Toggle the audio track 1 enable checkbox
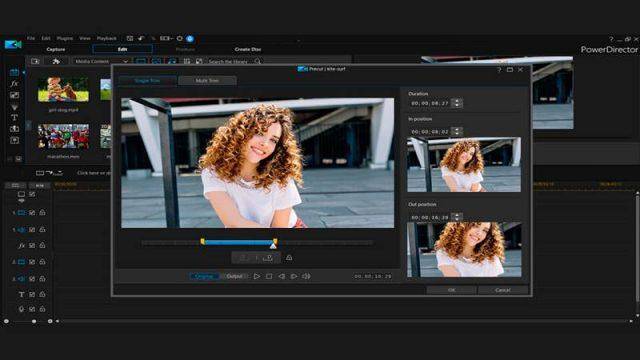Viewport: 640px width, 360px height. [x=32, y=230]
